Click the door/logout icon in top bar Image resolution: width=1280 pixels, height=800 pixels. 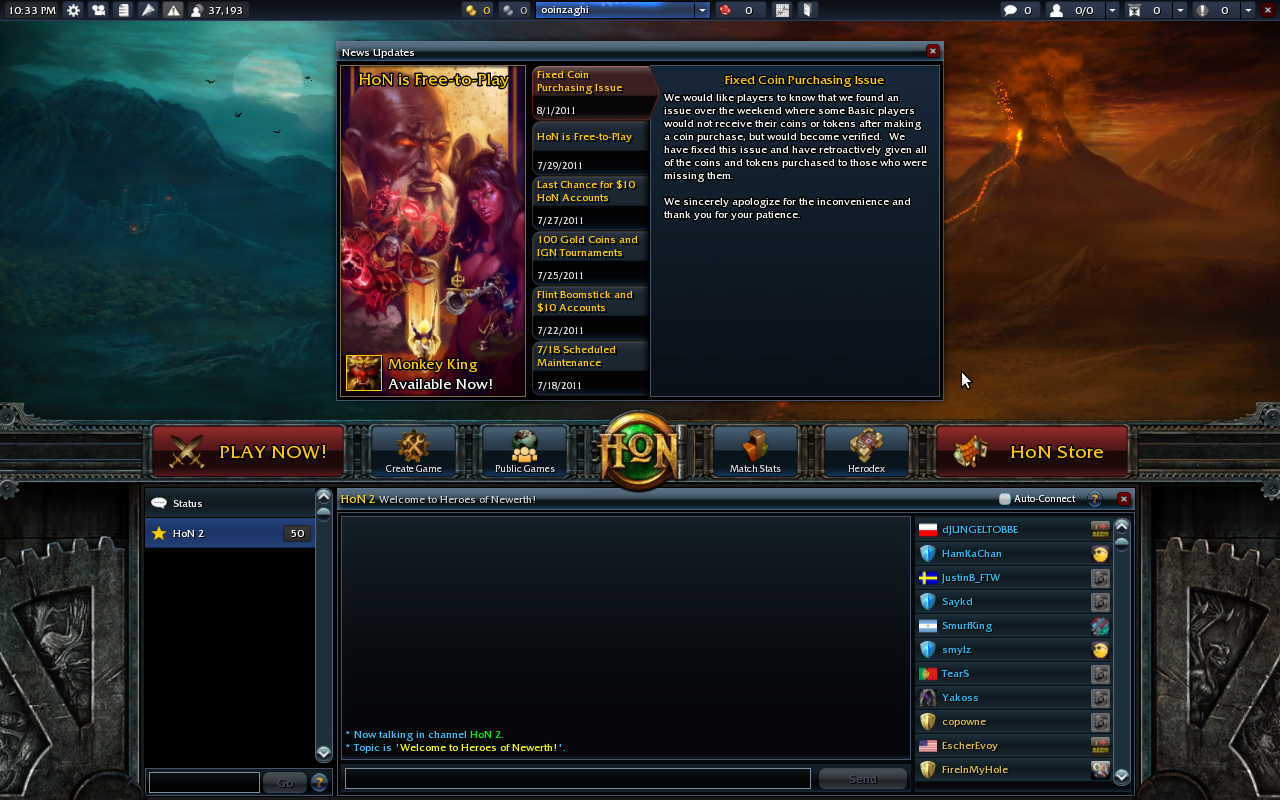point(807,10)
